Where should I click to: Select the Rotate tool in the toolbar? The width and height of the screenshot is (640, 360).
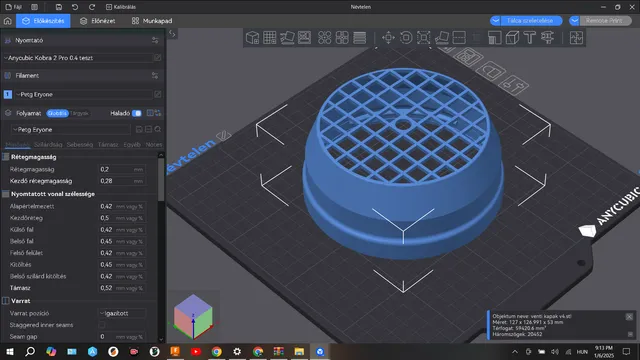point(406,38)
